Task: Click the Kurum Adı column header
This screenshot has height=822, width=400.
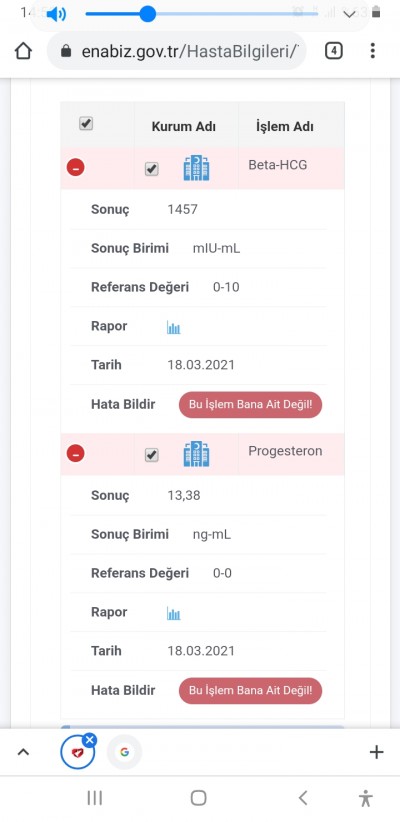Action: pos(183,126)
